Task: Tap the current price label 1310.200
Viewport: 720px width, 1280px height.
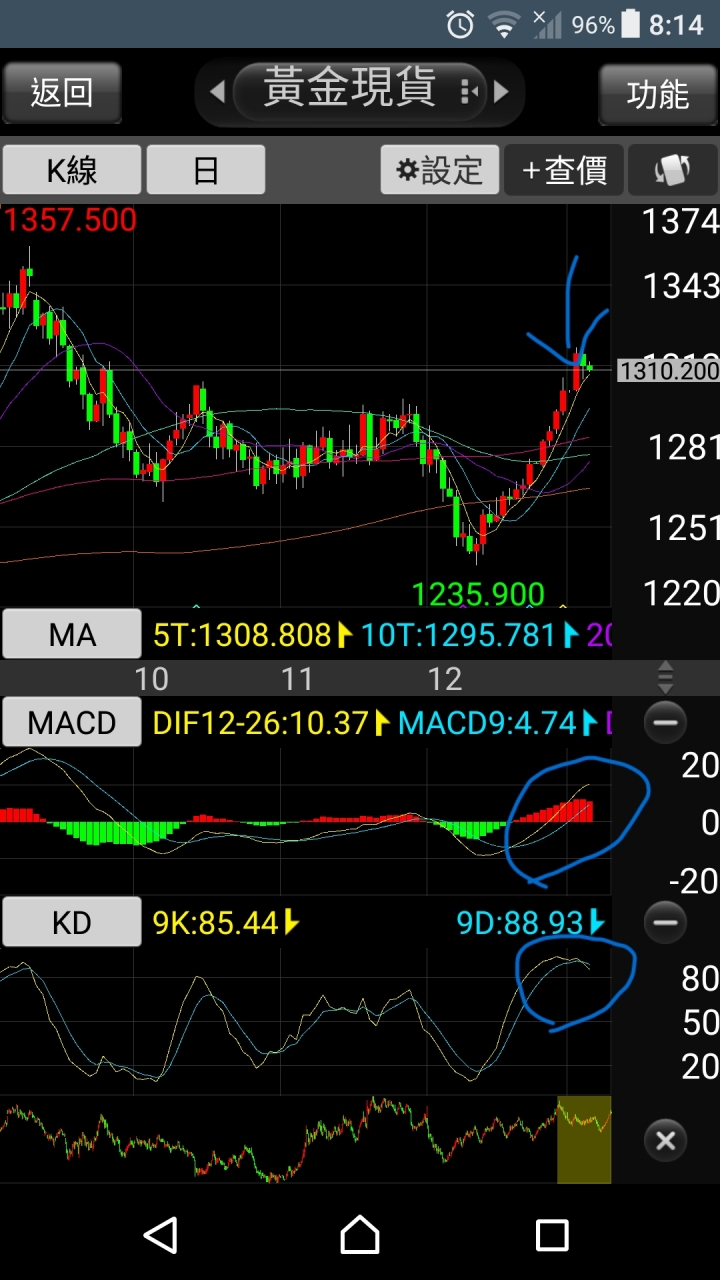Action: pyautogui.click(x=668, y=371)
